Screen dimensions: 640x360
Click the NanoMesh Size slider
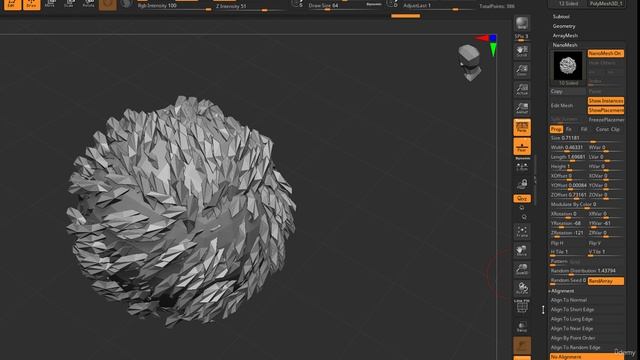click(x=587, y=138)
